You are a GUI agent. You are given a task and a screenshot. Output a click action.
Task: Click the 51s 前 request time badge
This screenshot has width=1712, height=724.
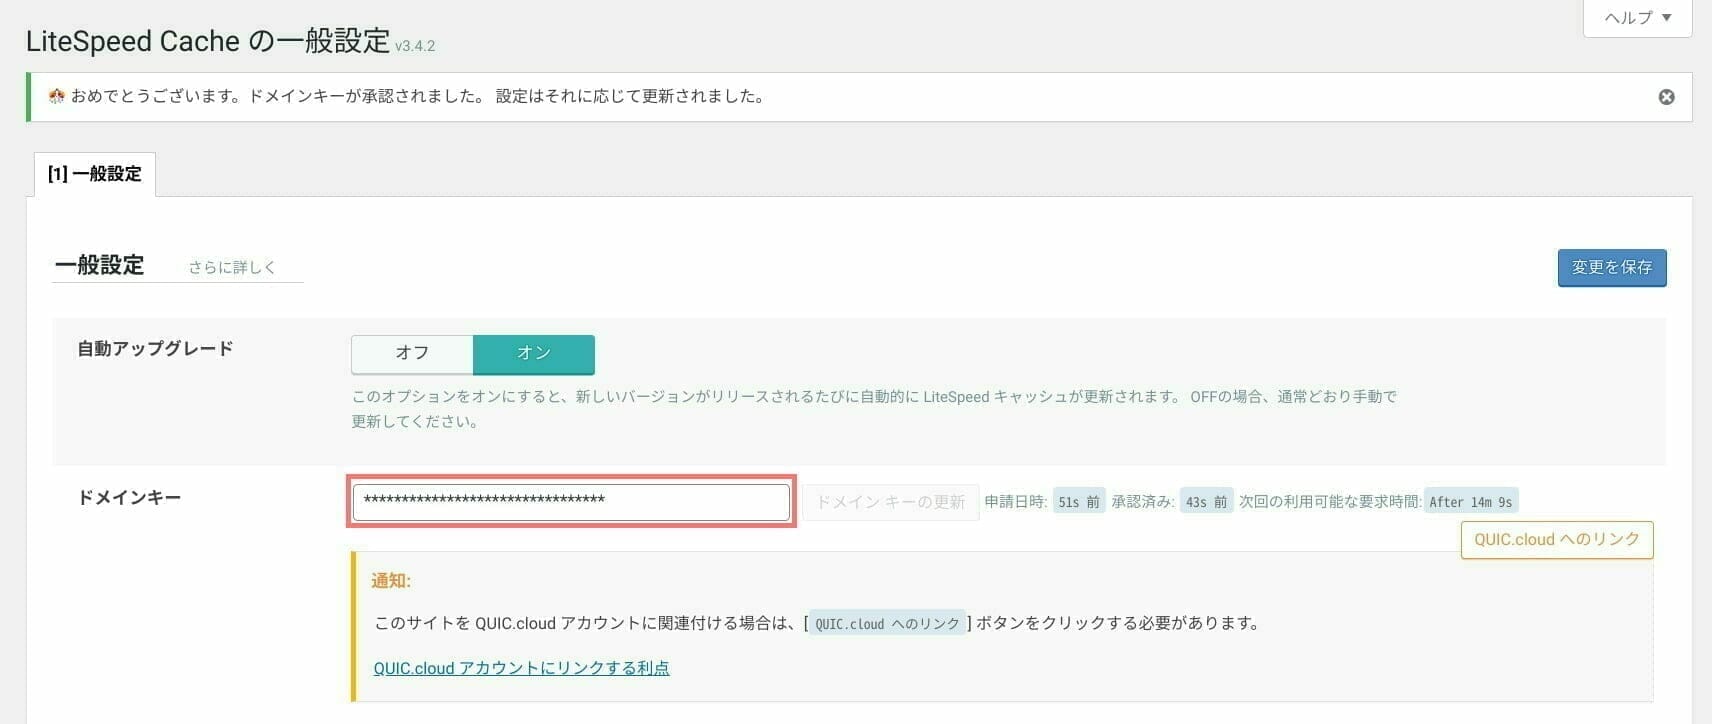point(1079,502)
